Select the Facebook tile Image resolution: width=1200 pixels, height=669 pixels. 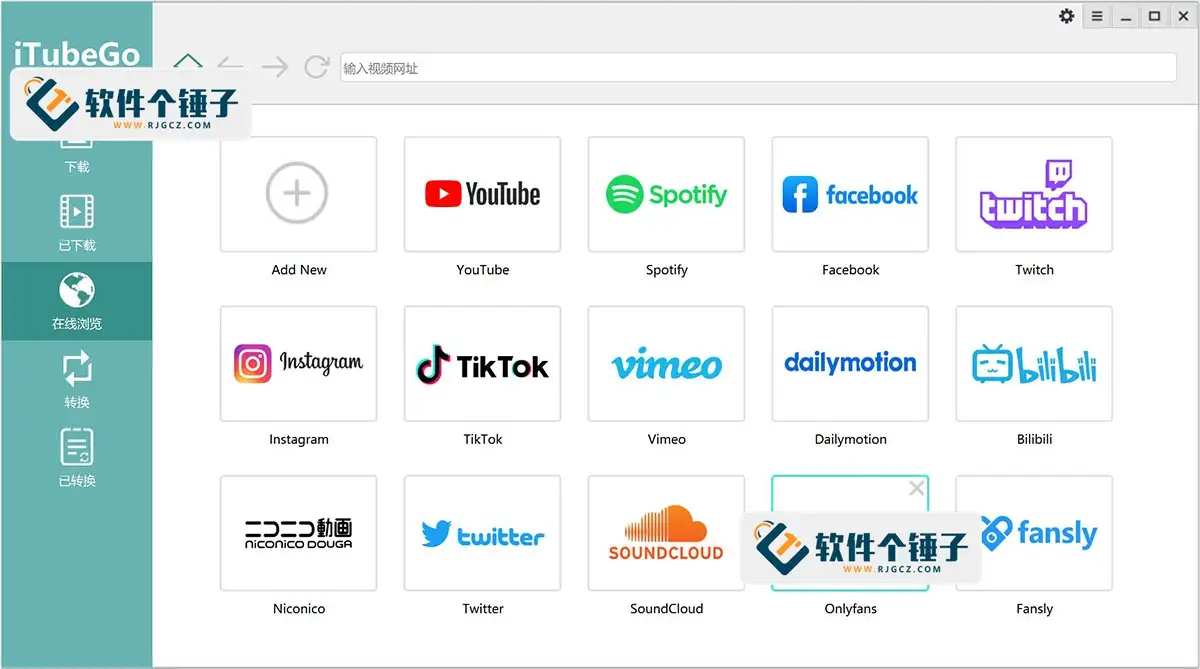pyautogui.click(x=849, y=194)
